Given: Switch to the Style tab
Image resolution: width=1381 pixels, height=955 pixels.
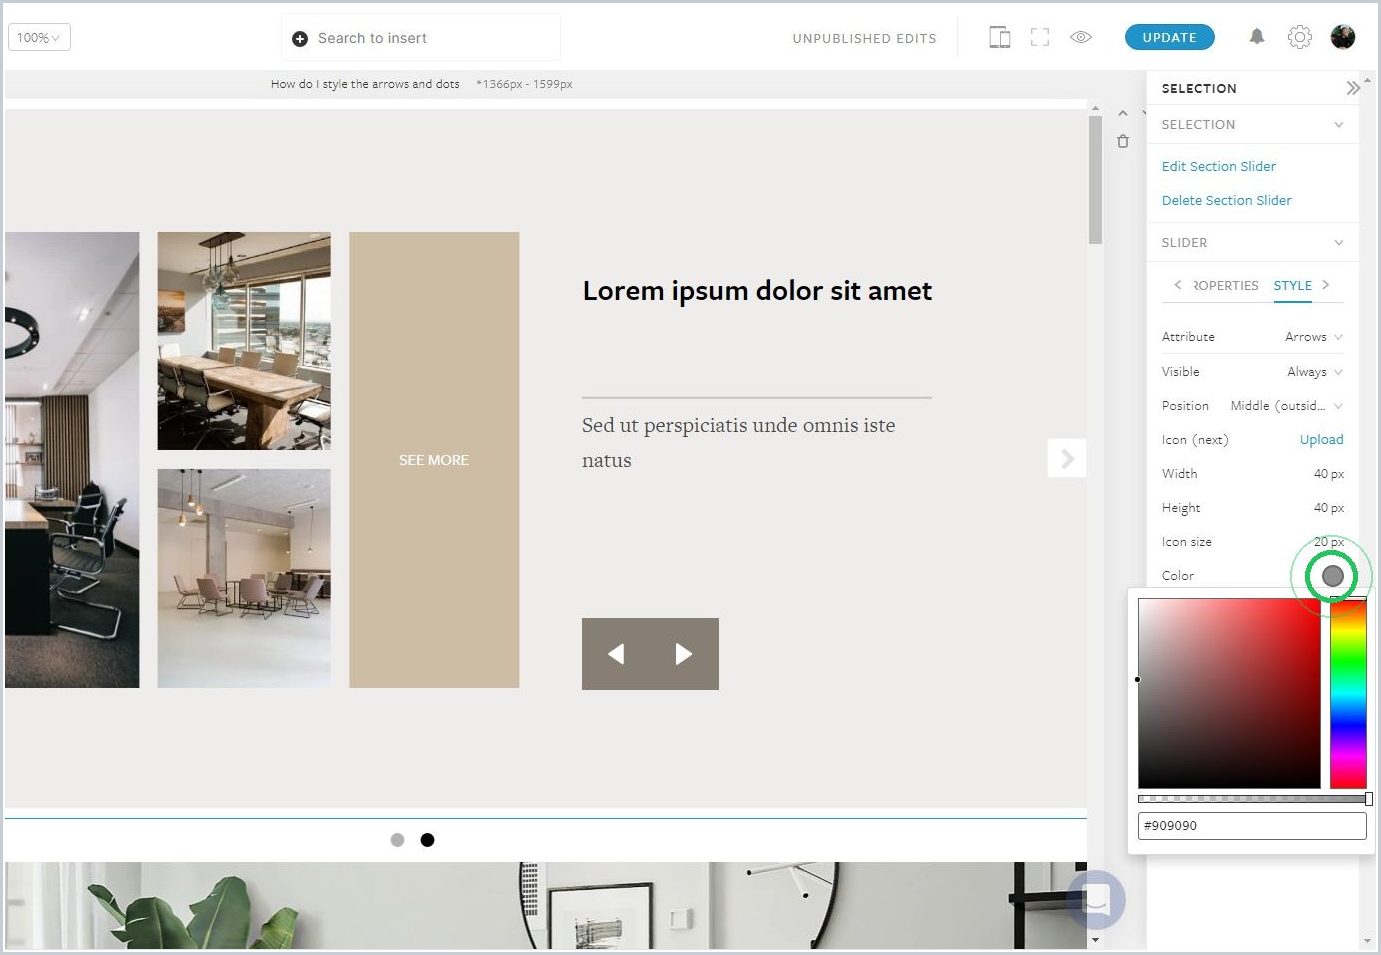Looking at the screenshot, I should 1293,286.
